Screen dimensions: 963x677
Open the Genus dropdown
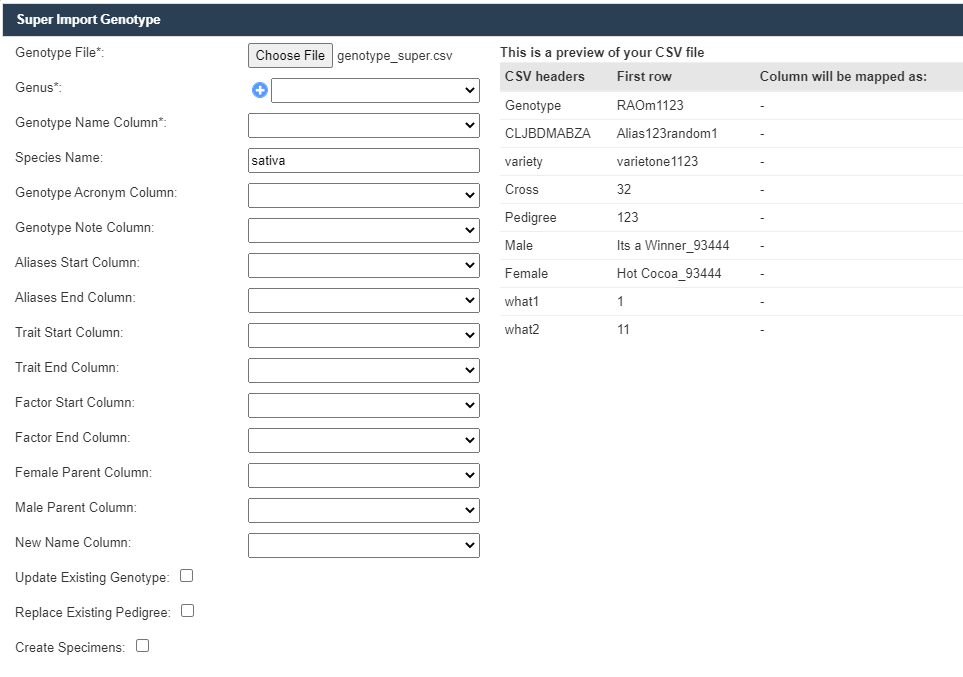pos(375,91)
